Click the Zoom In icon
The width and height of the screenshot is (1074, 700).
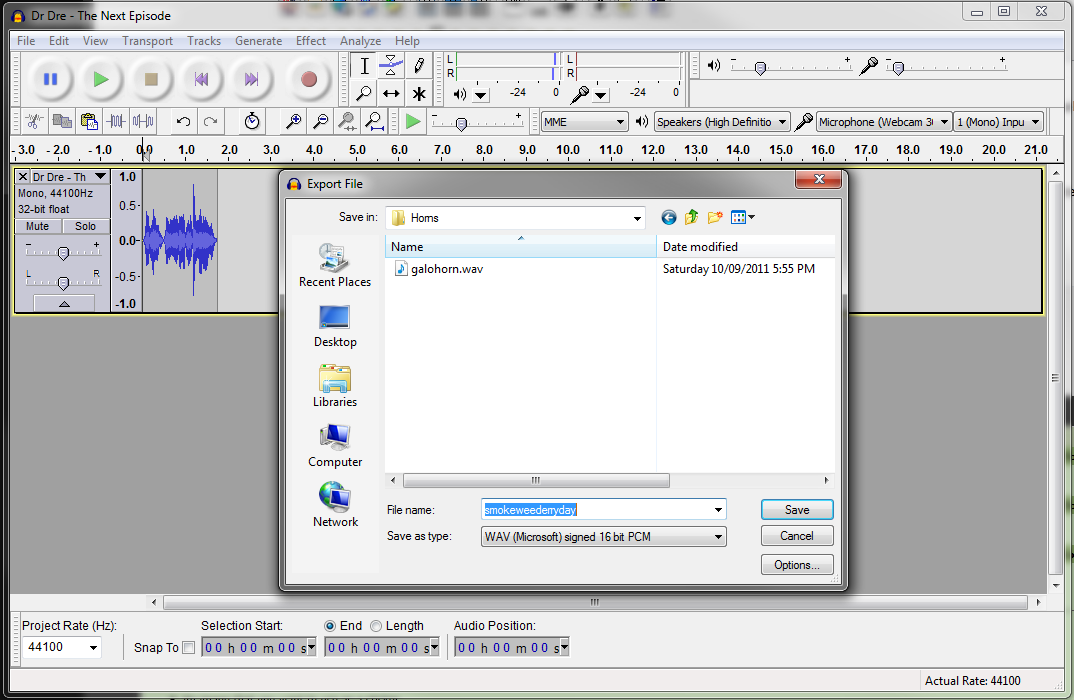(293, 122)
